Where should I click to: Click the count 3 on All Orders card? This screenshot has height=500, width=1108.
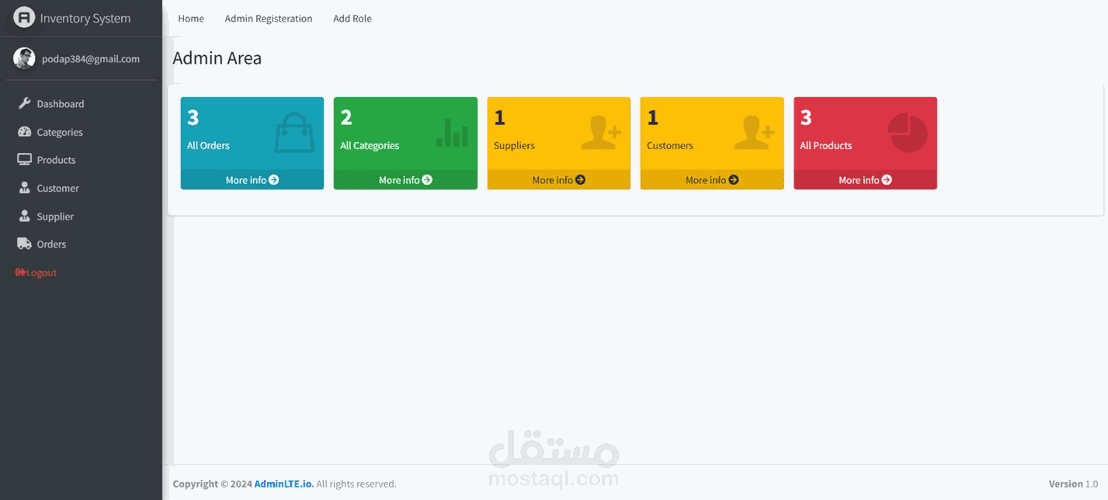point(193,117)
